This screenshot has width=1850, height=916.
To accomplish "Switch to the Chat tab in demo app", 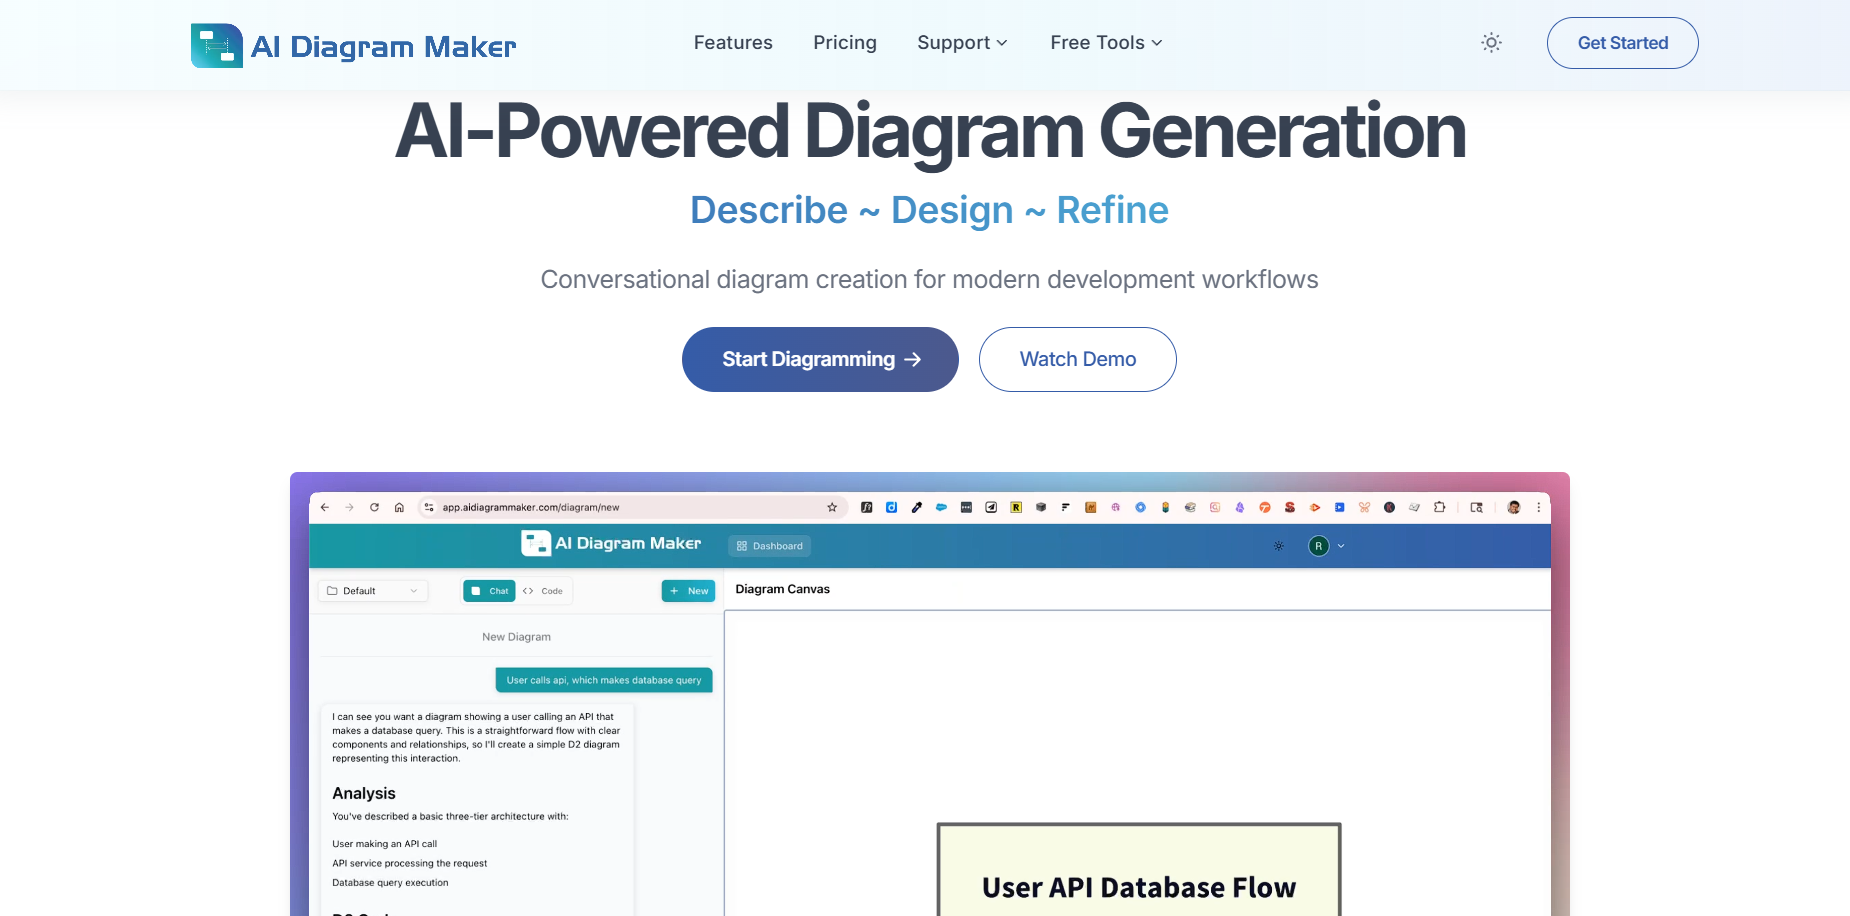I will point(489,591).
